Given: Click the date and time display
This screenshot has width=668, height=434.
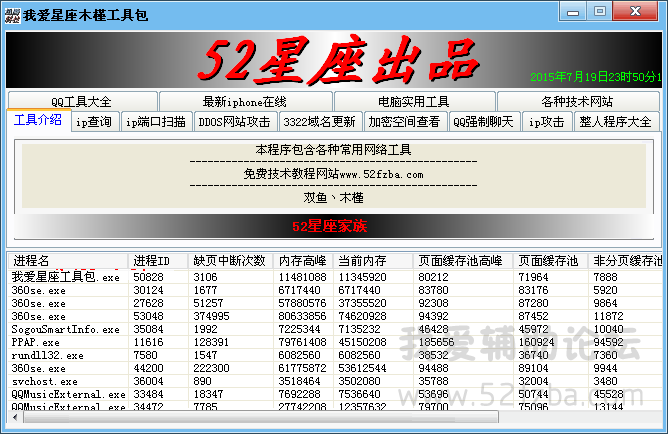Looking at the screenshot, I should (x=596, y=77).
